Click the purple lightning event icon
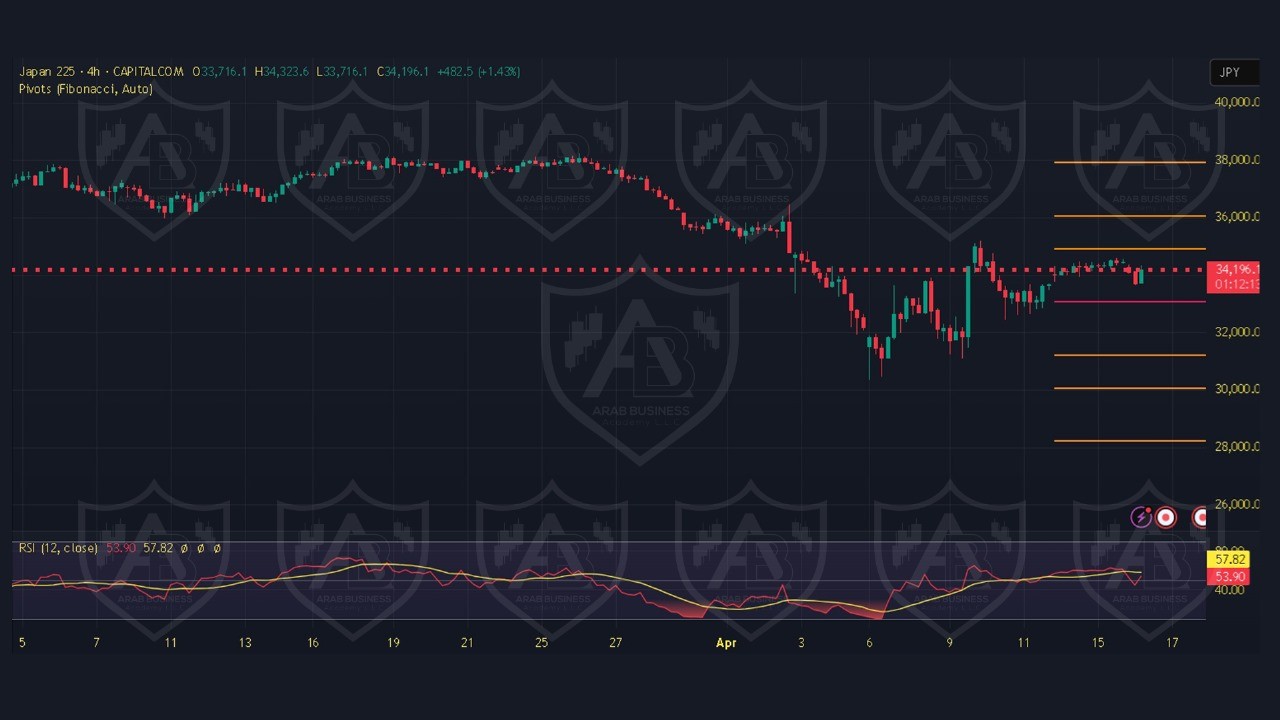 click(x=1140, y=517)
